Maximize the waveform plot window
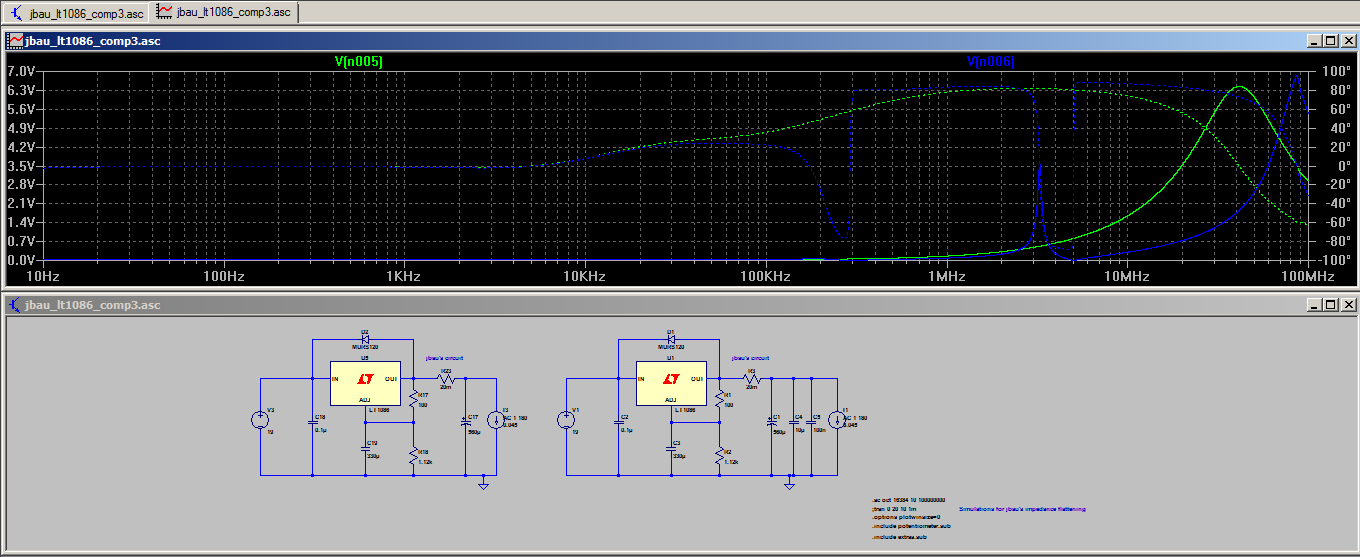 (1329, 41)
